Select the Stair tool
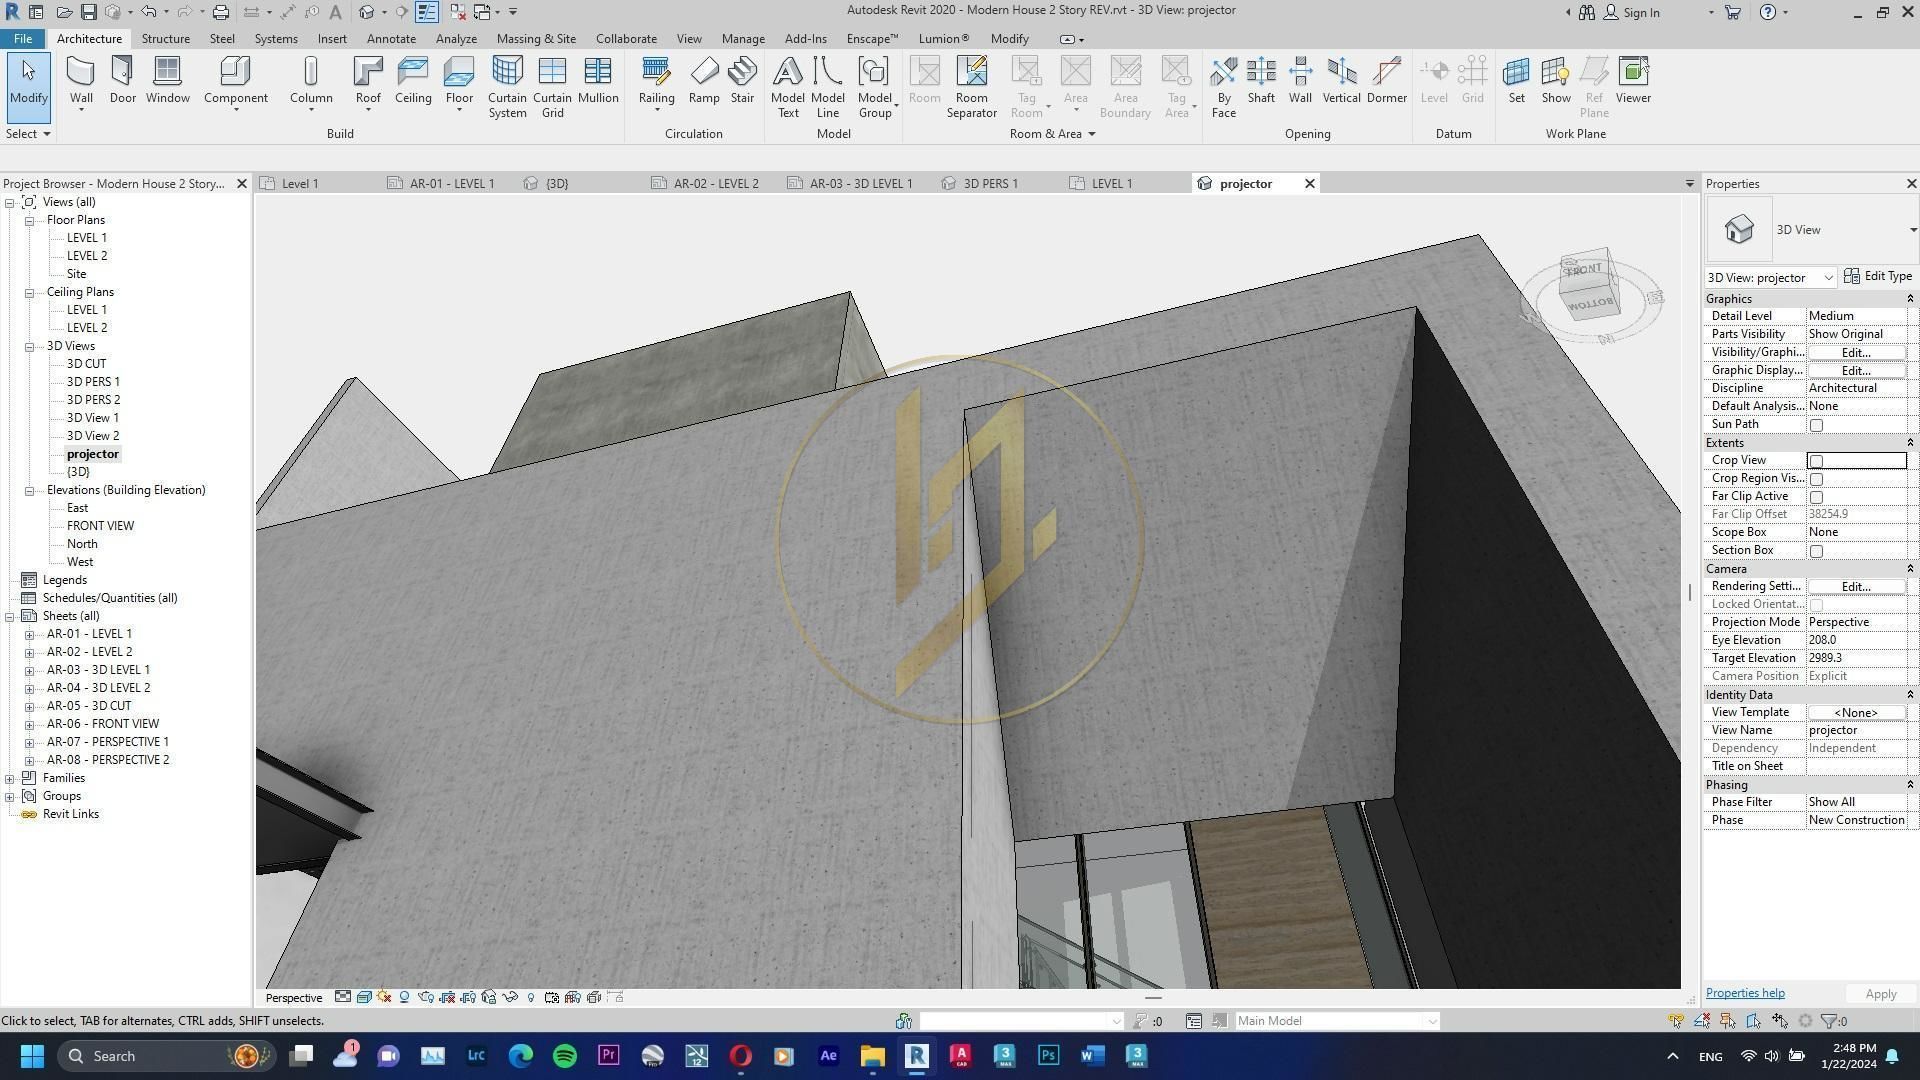This screenshot has height=1080, width=1920. point(742,80)
